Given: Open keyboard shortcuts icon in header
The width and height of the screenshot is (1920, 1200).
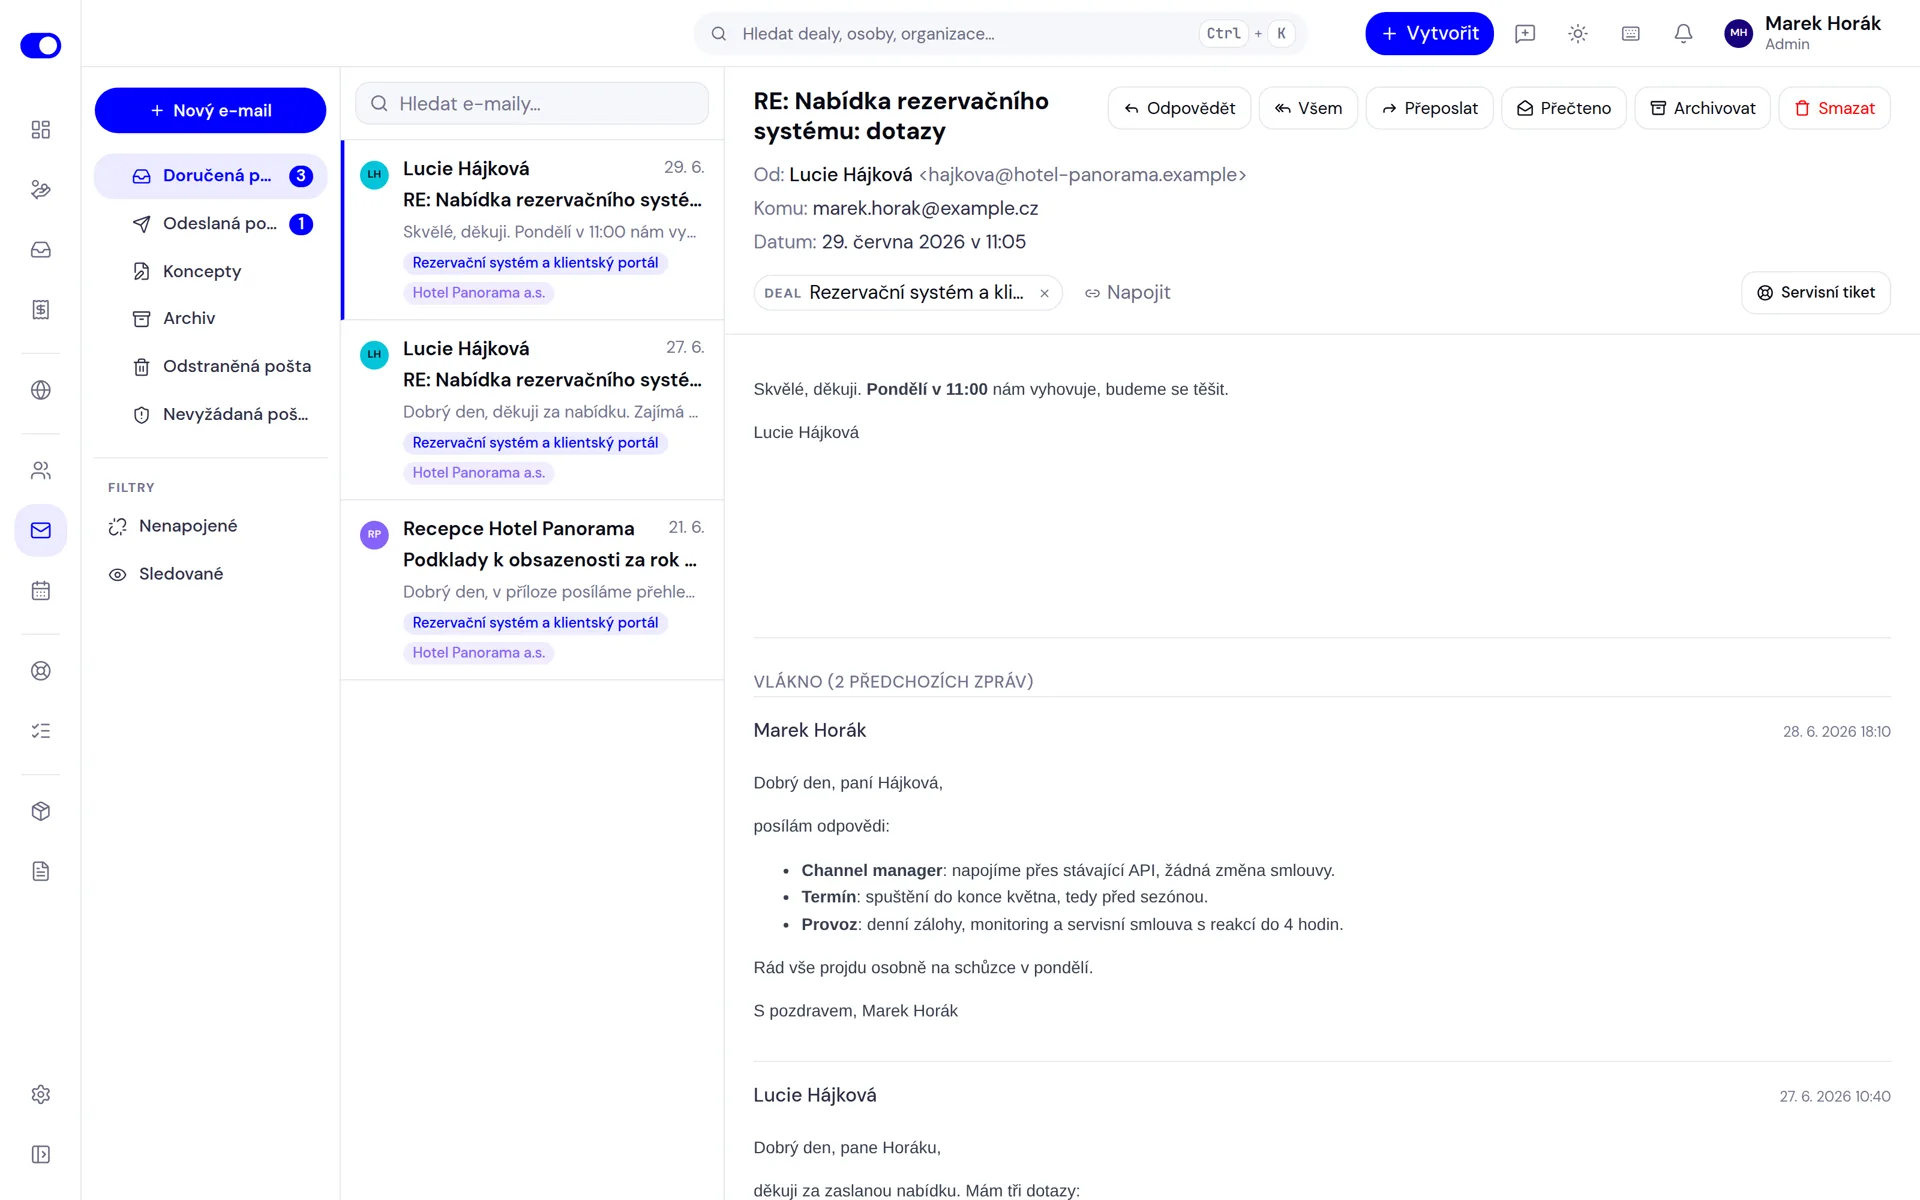Looking at the screenshot, I should click(1631, 34).
